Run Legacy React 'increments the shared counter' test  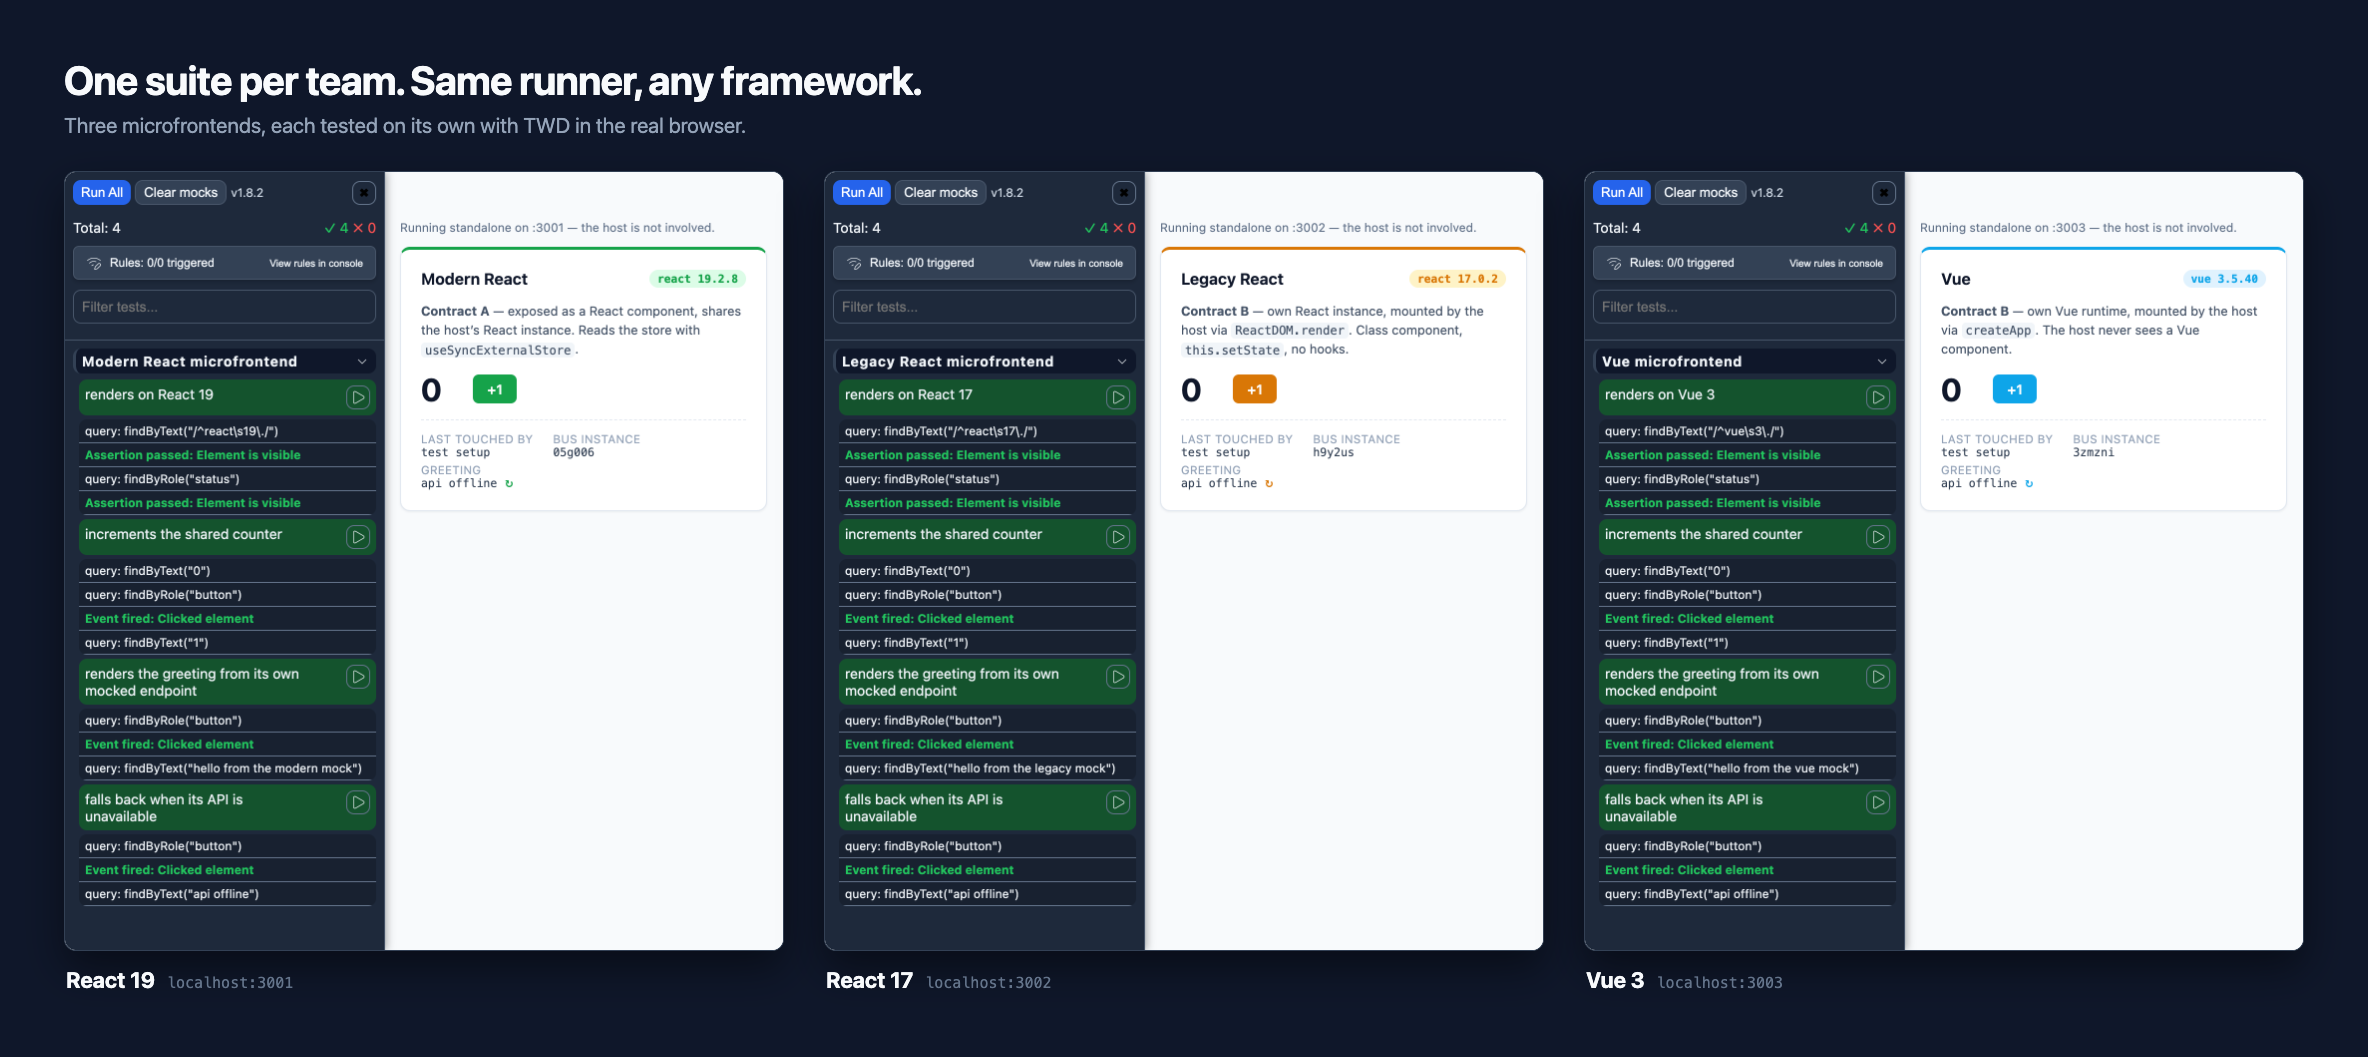tap(1118, 537)
